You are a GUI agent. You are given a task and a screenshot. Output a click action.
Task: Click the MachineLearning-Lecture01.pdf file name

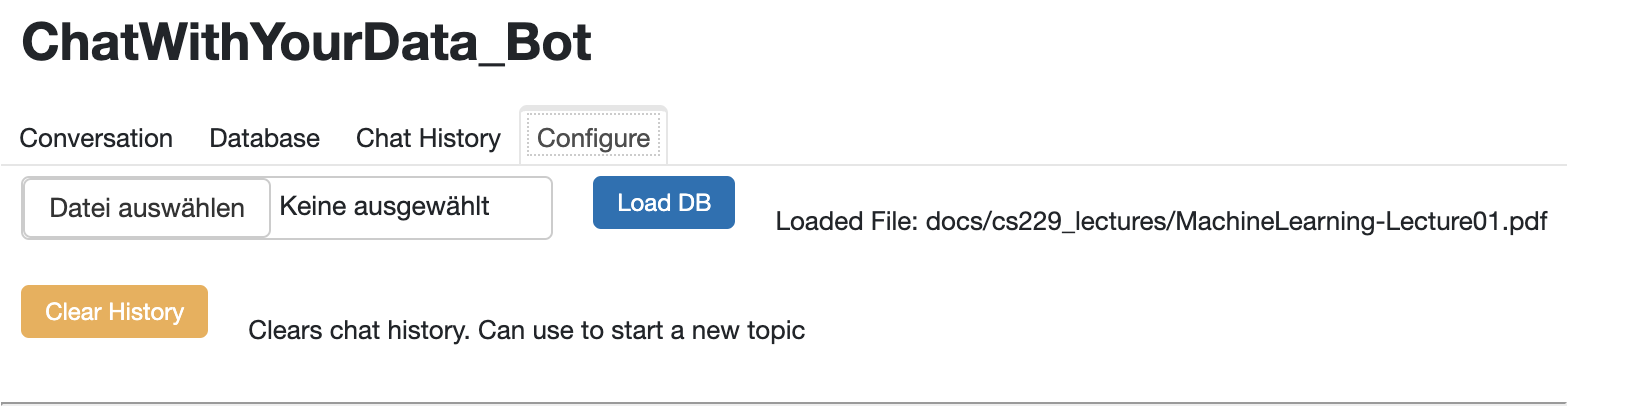click(1361, 221)
